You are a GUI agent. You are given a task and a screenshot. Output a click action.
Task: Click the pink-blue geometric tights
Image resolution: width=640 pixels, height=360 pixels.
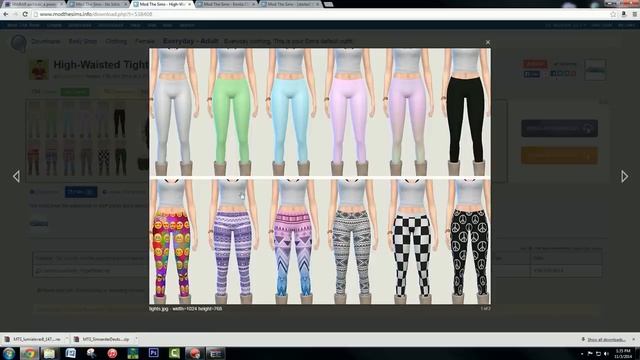coord(293,253)
